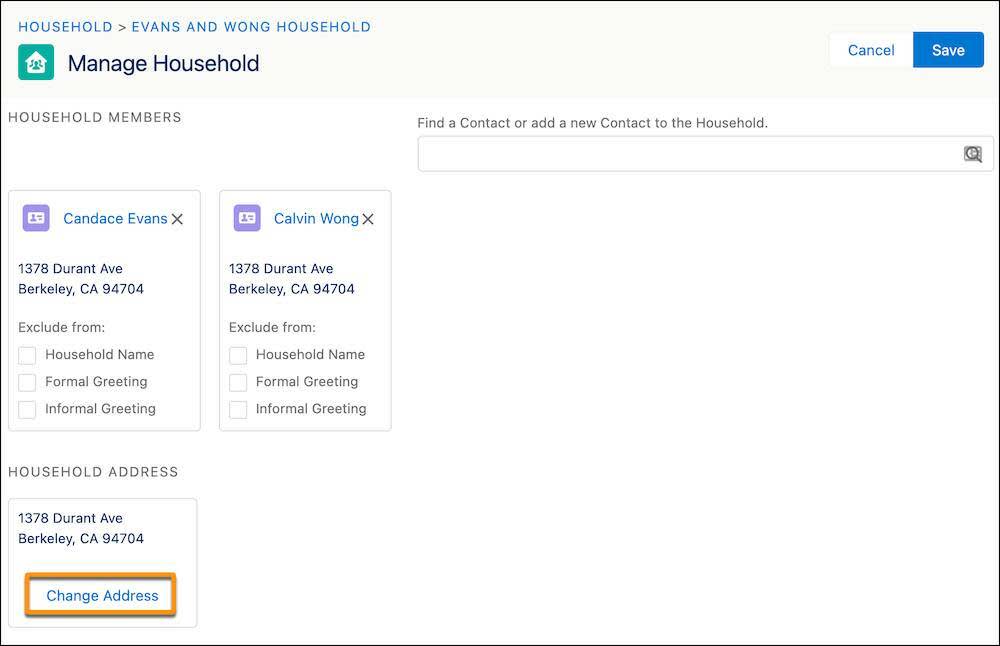Exclude Candace Evans from Formal Greeting
This screenshot has height=646, width=1000.
point(27,383)
